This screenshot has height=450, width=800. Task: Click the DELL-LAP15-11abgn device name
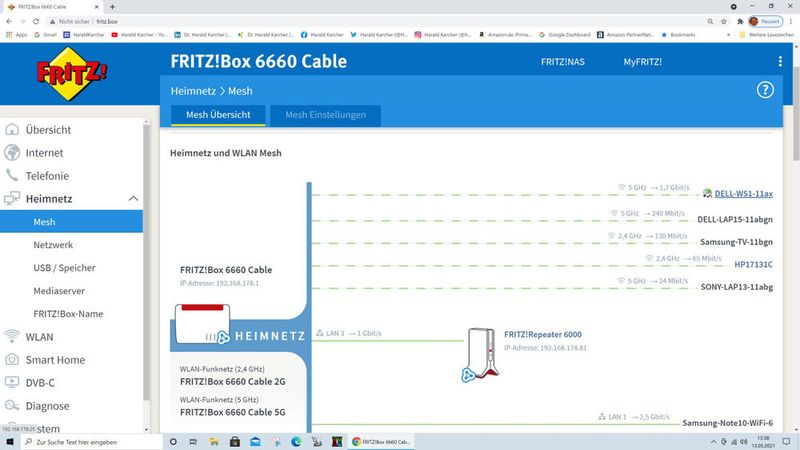pyautogui.click(x=735, y=219)
